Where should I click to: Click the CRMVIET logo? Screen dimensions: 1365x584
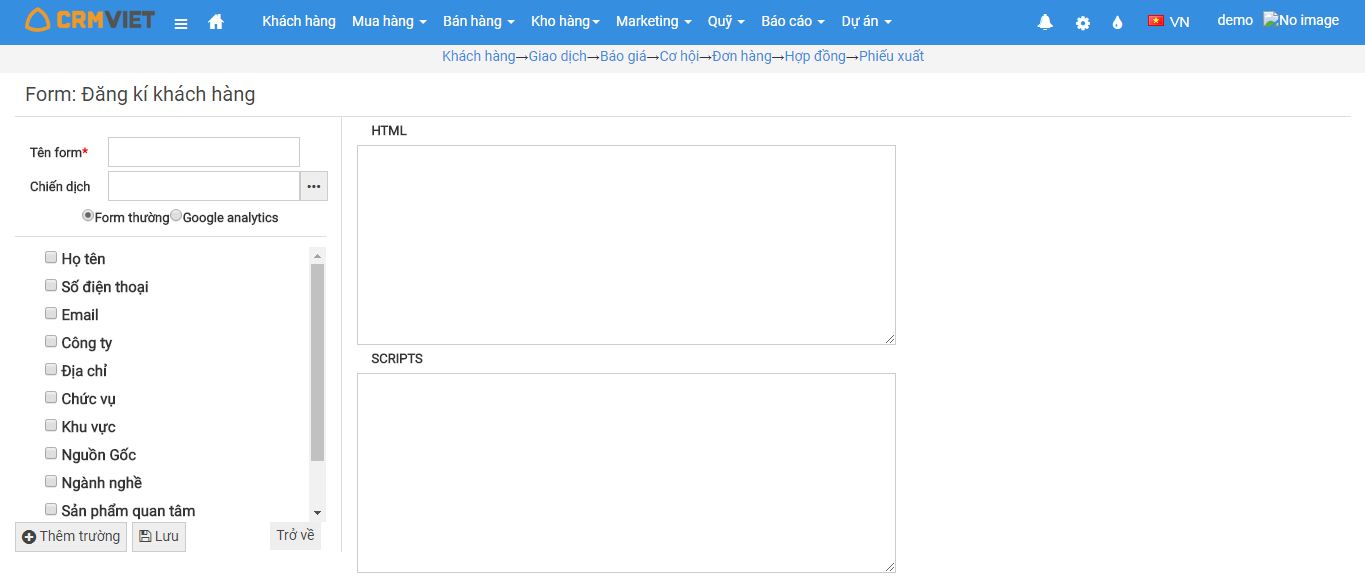tap(90, 19)
